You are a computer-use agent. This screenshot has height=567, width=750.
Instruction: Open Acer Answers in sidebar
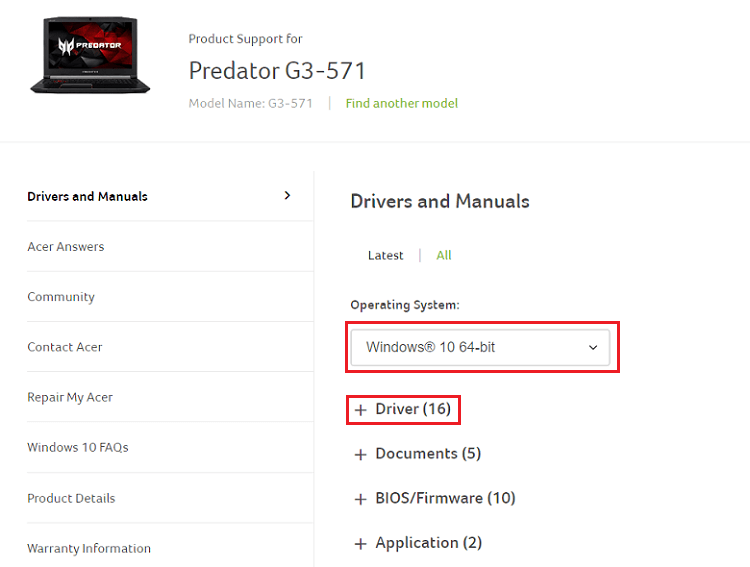pyautogui.click(x=66, y=246)
